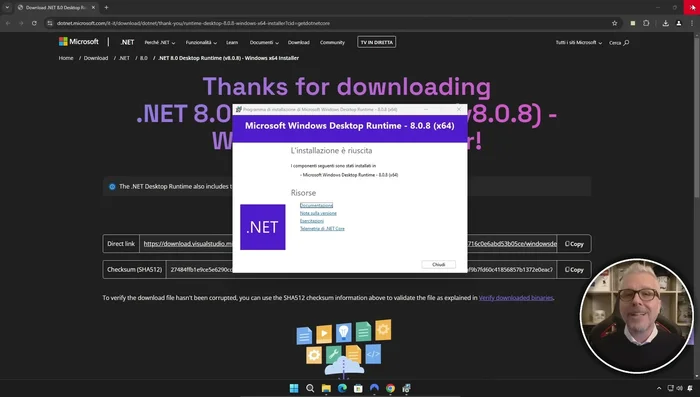
Task: Open the Chrome three-dot menu
Action: click(x=692, y=23)
